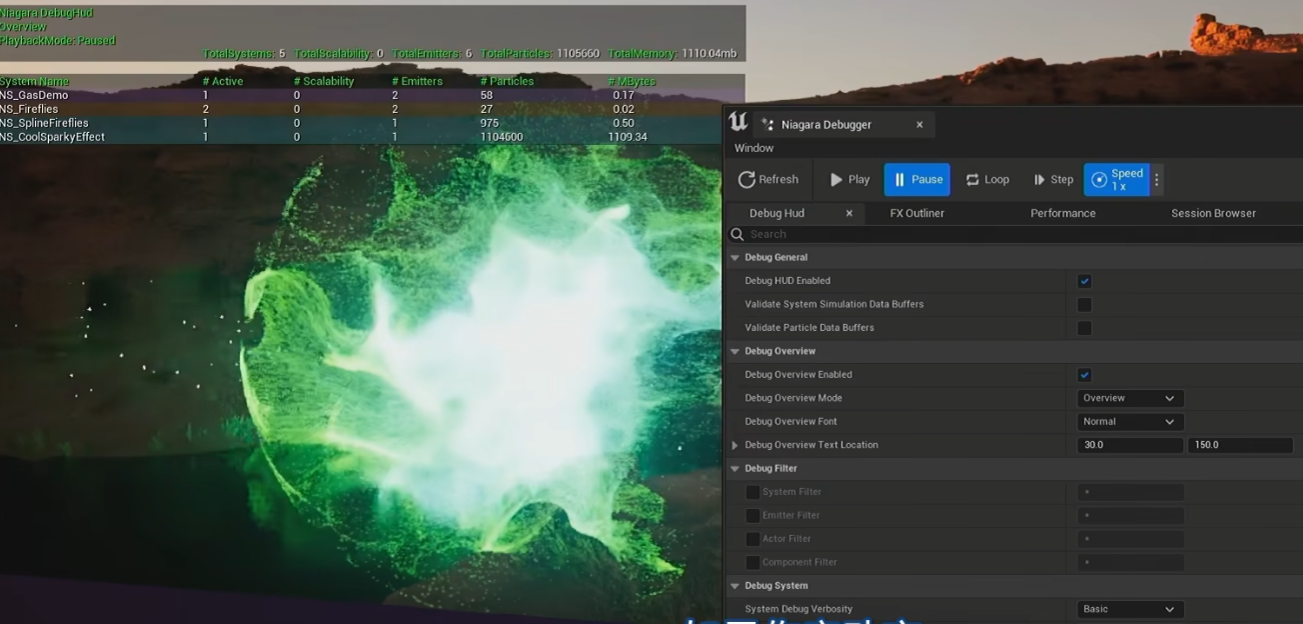
Task: Click the Refresh button in Niagara Debugger
Action: coord(768,180)
